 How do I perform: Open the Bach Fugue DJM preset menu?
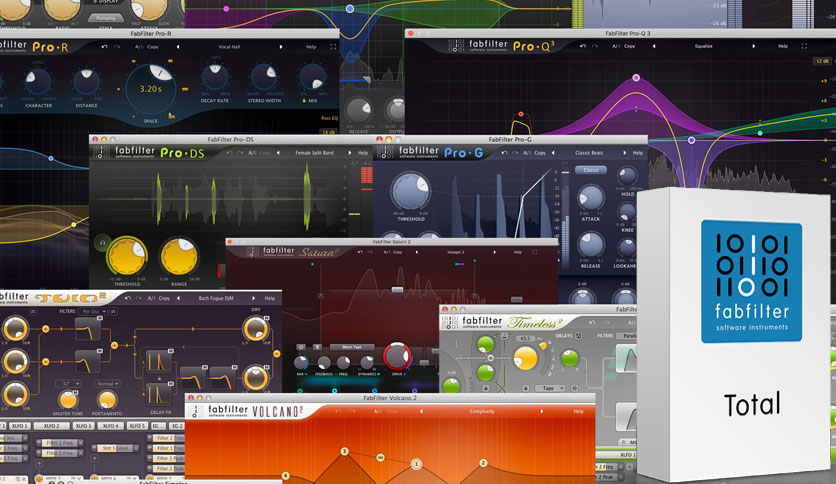pyautogui.click(x=216, y=299)
